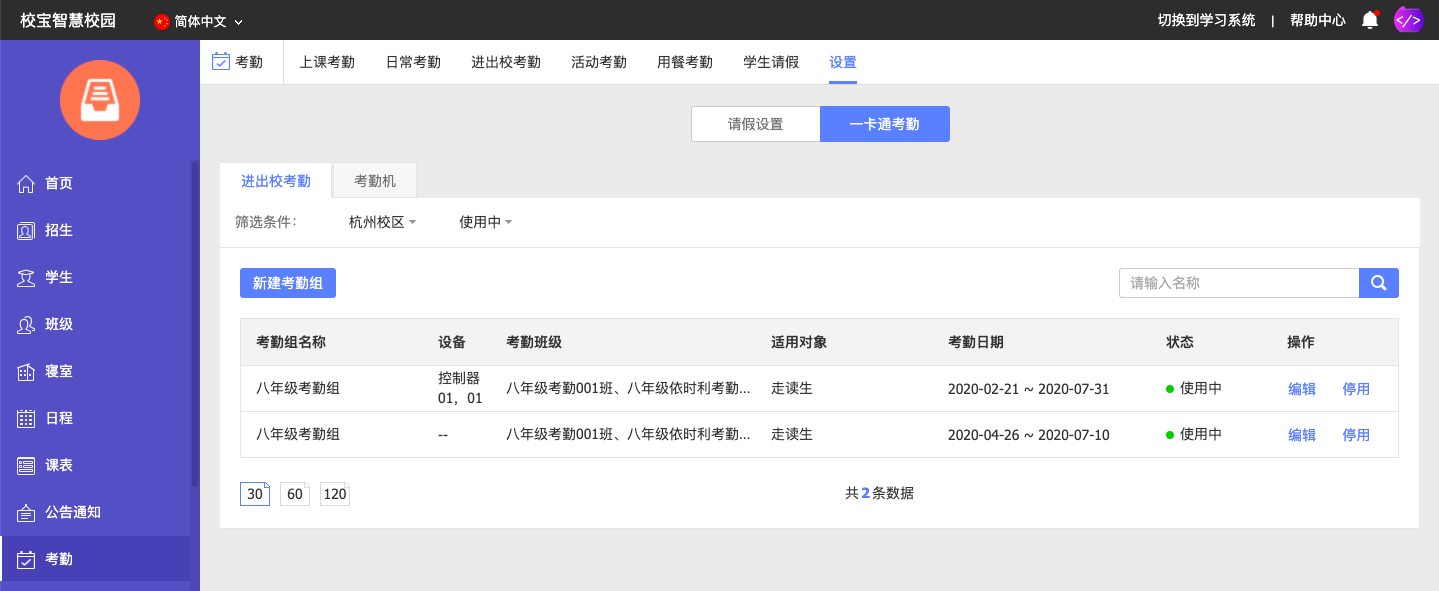Focus the 请输入名称 search field
This screenshot has width=1439, height=591.
point(1238,283)
